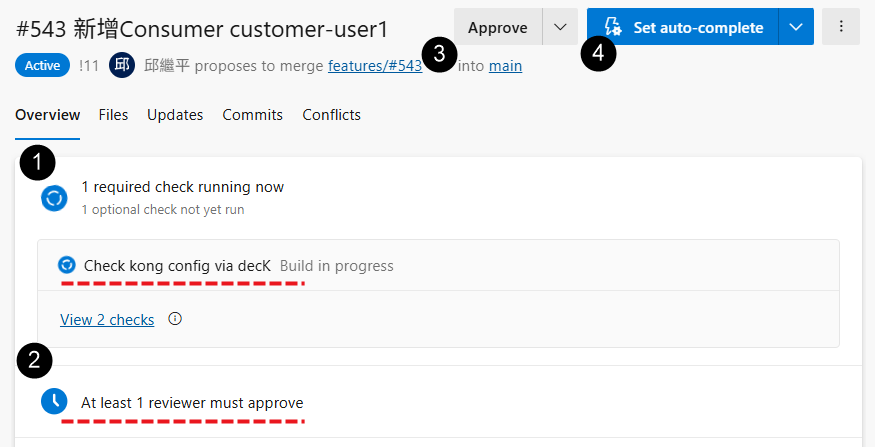Open the three-dot more options menu
This screenshot has width=875, height=447.
tap(841, 27)
